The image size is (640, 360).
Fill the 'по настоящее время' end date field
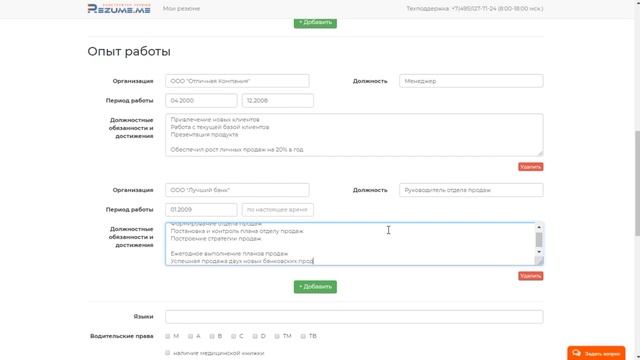[x=278, y=209]
